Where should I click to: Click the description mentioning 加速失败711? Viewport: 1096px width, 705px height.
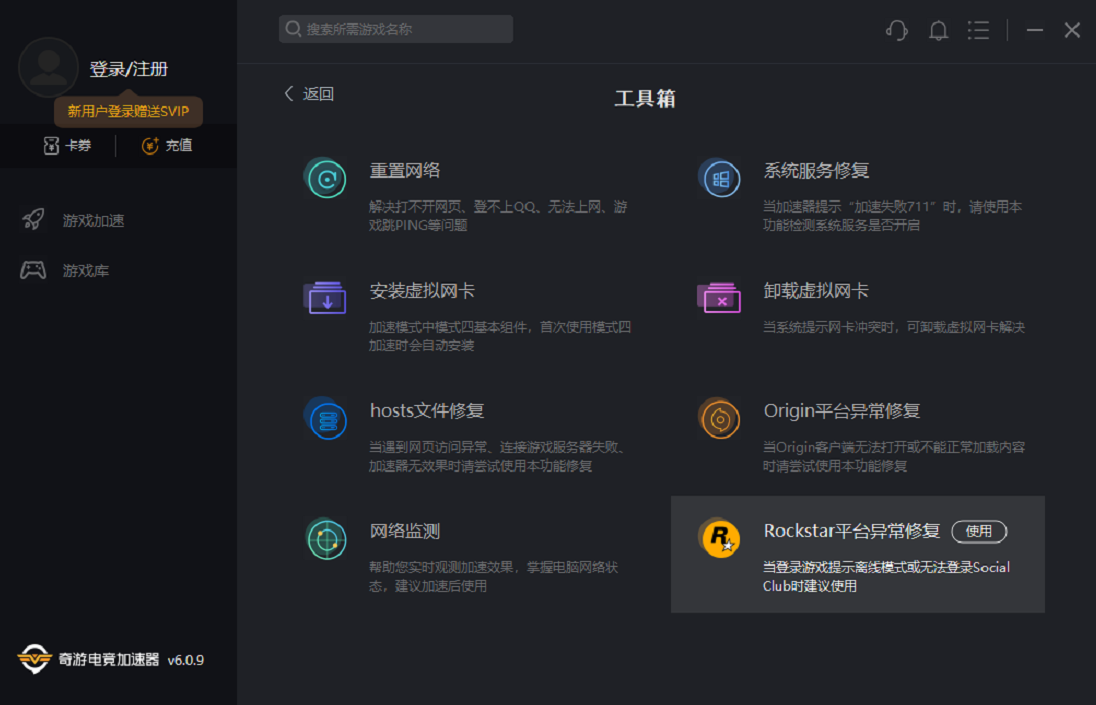coord(893,216)
